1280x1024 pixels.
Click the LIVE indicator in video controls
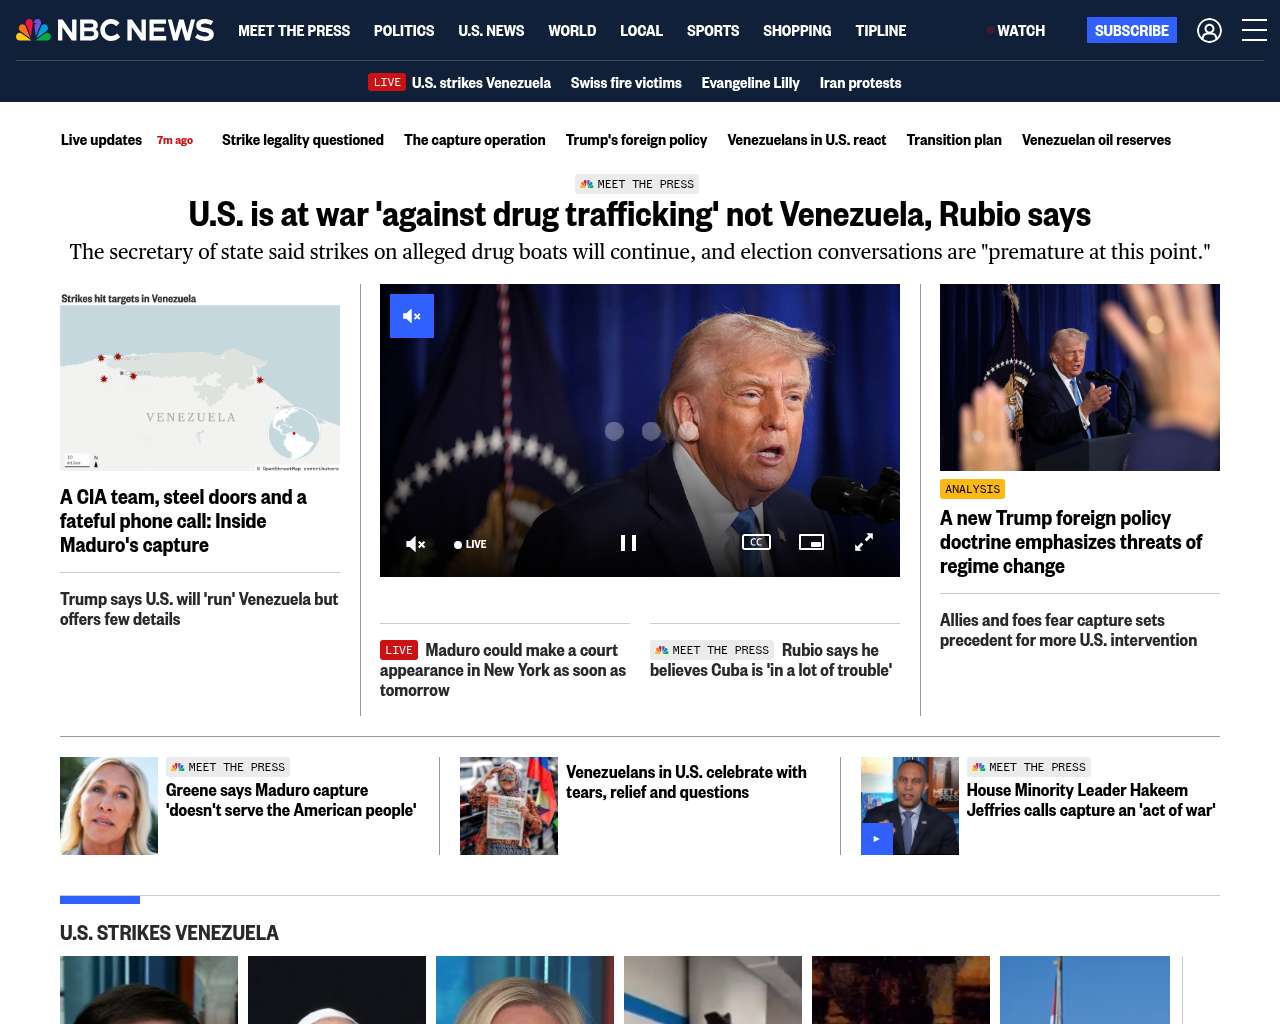(470, 544)
